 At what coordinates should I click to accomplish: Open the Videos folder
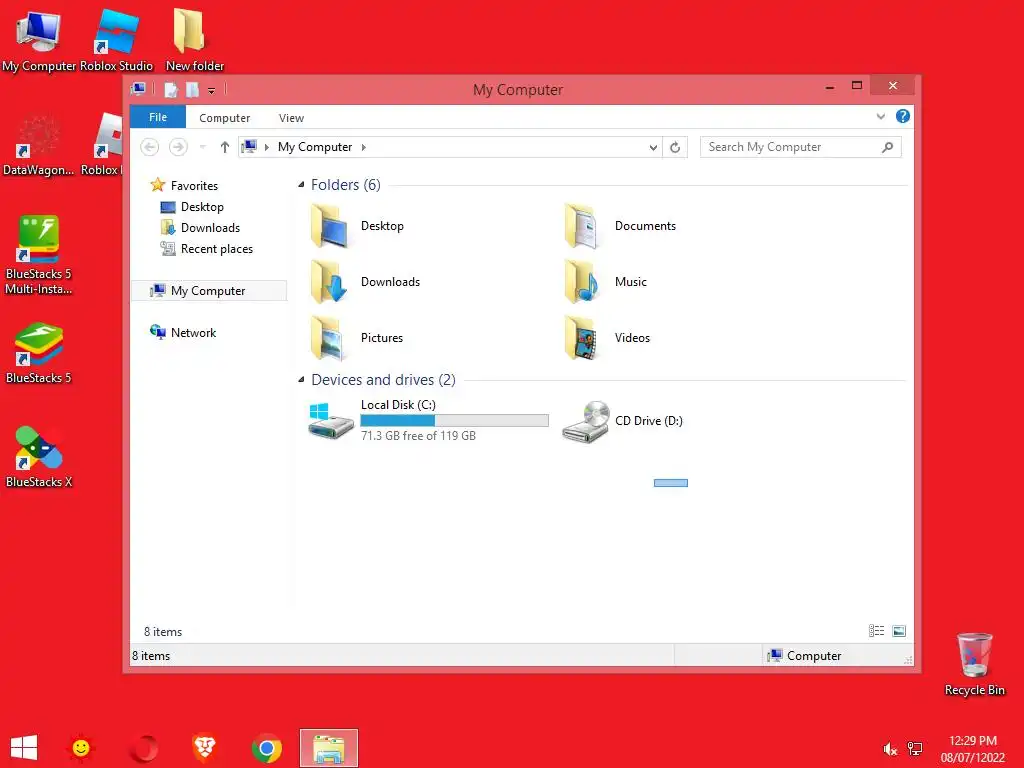[x=607, y=338]
